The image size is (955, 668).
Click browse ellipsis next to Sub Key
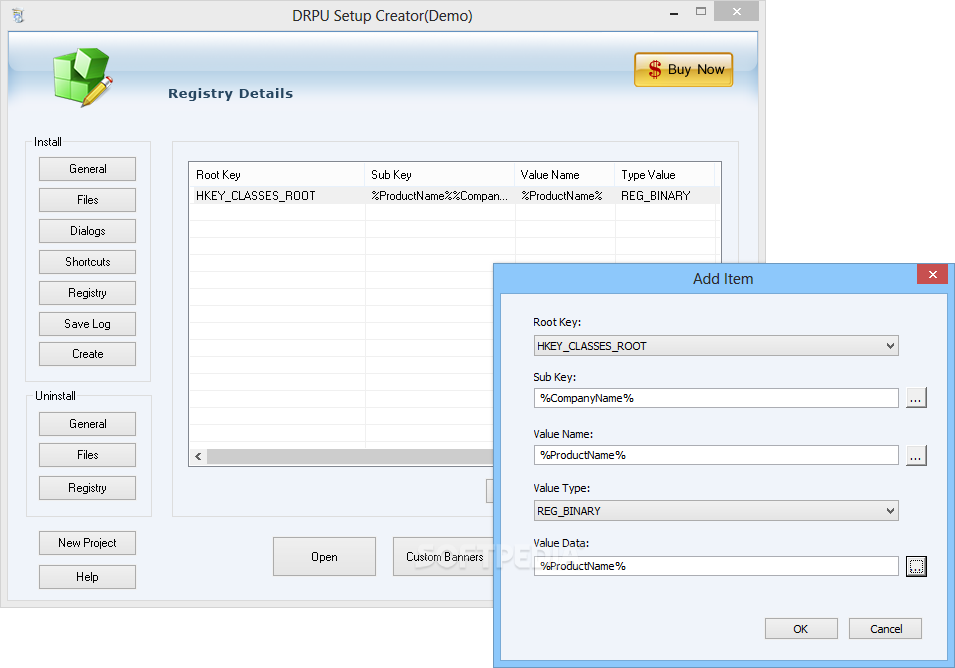pos(916,398)
